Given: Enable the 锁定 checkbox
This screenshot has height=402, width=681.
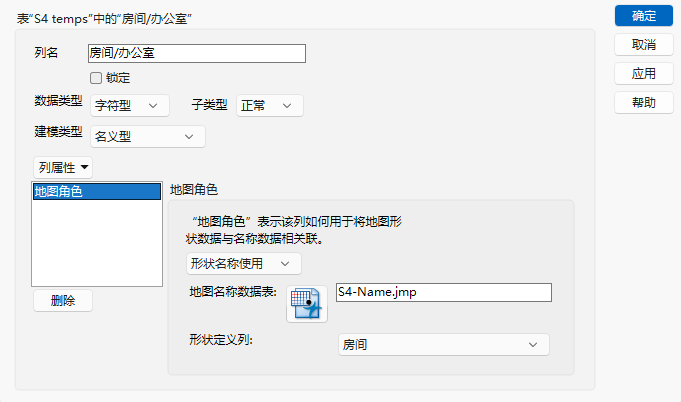Looking at the screenshot, I should point(96,78).
